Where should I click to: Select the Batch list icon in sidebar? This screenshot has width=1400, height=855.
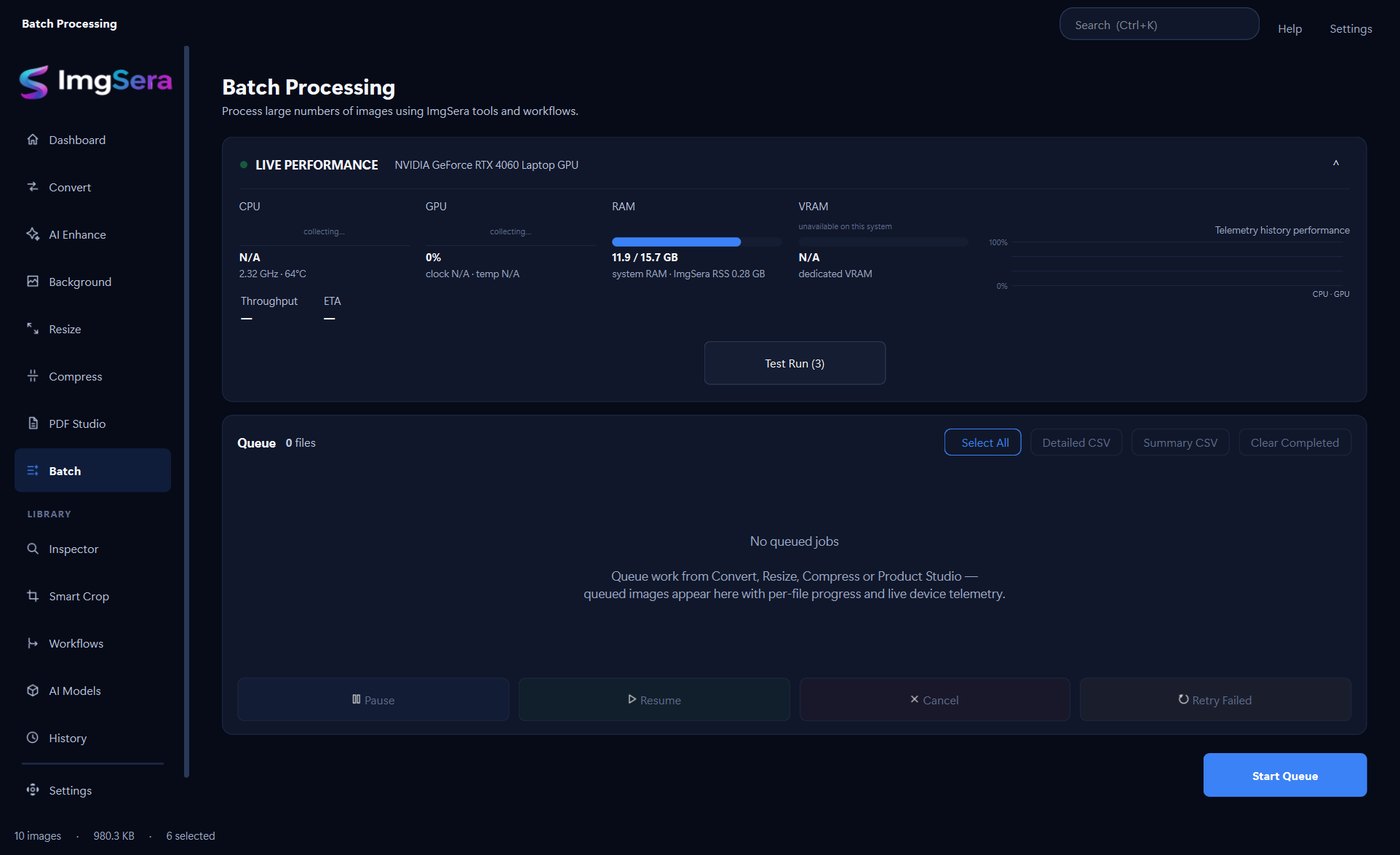pos(33,471)
